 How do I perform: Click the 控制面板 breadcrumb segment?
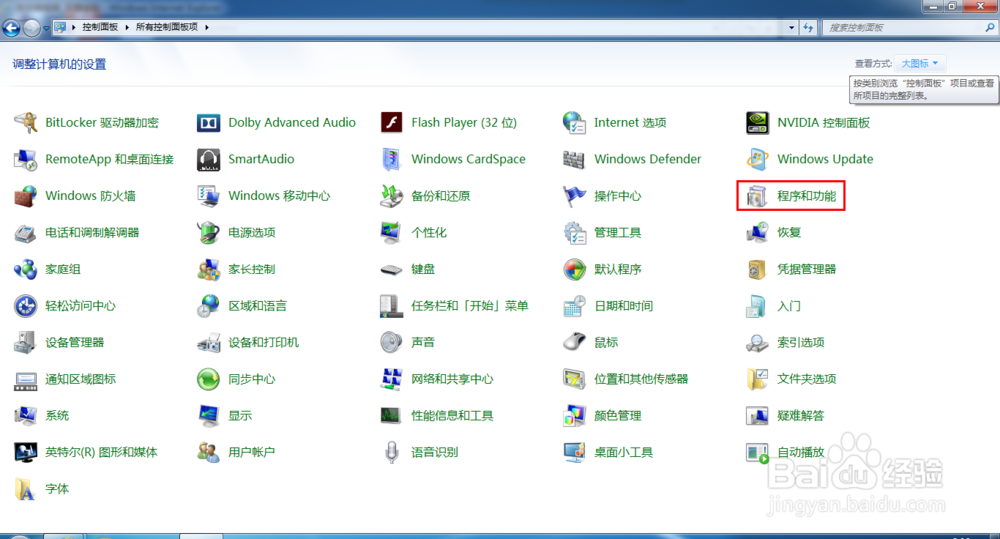pyautogui.click(x=100, y=27)
